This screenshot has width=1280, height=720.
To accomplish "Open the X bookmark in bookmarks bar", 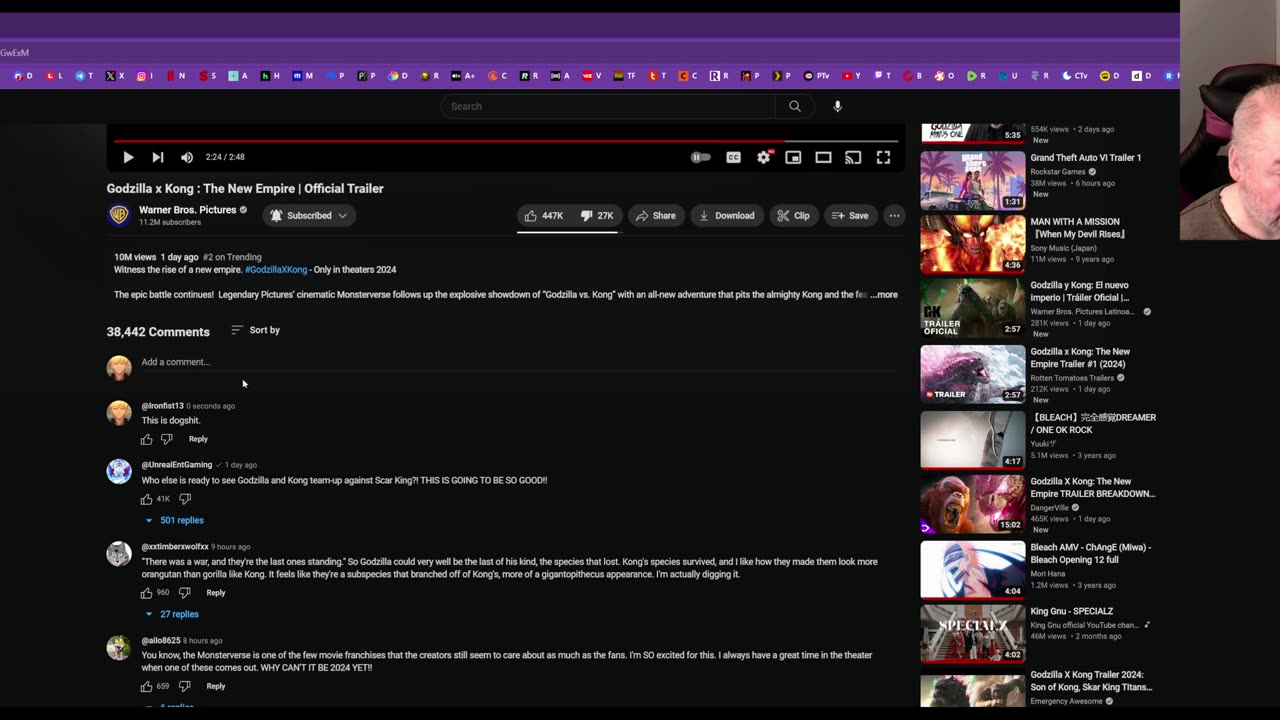I will 114,76.
